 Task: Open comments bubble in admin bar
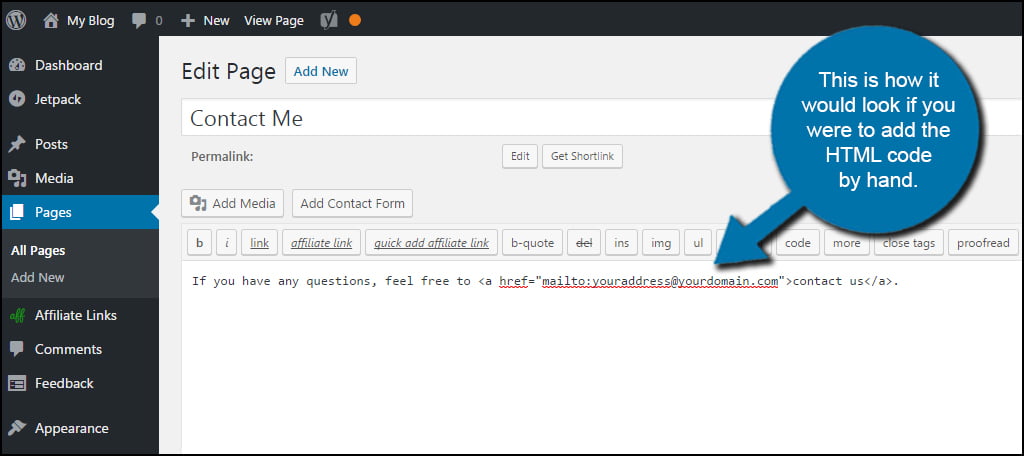click(x=139, y=21)
